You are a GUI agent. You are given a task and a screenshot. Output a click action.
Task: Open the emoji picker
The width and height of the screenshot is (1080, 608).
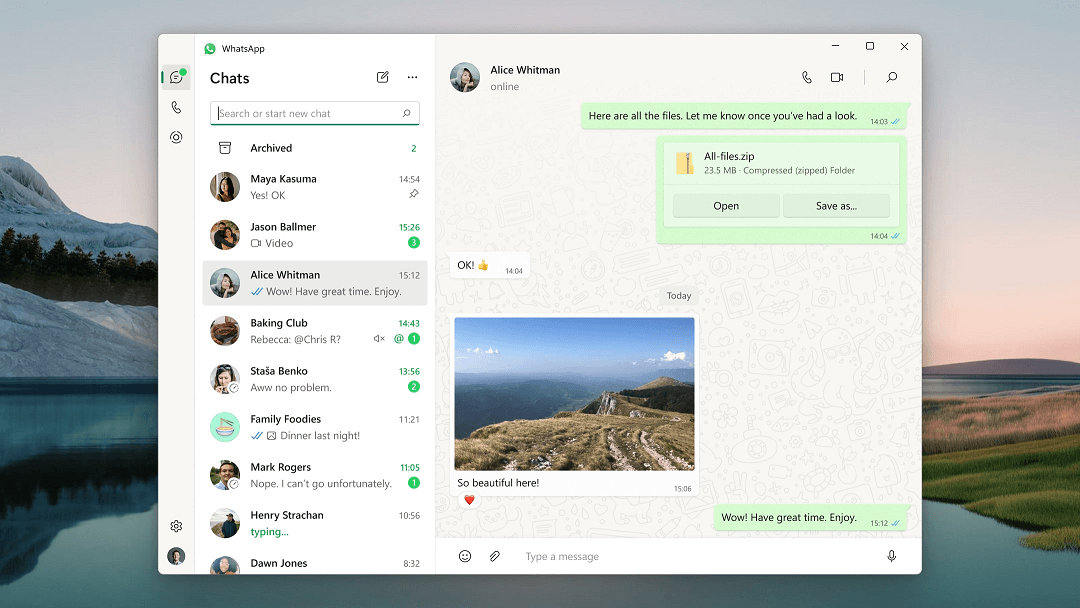(x=465, y=556)
